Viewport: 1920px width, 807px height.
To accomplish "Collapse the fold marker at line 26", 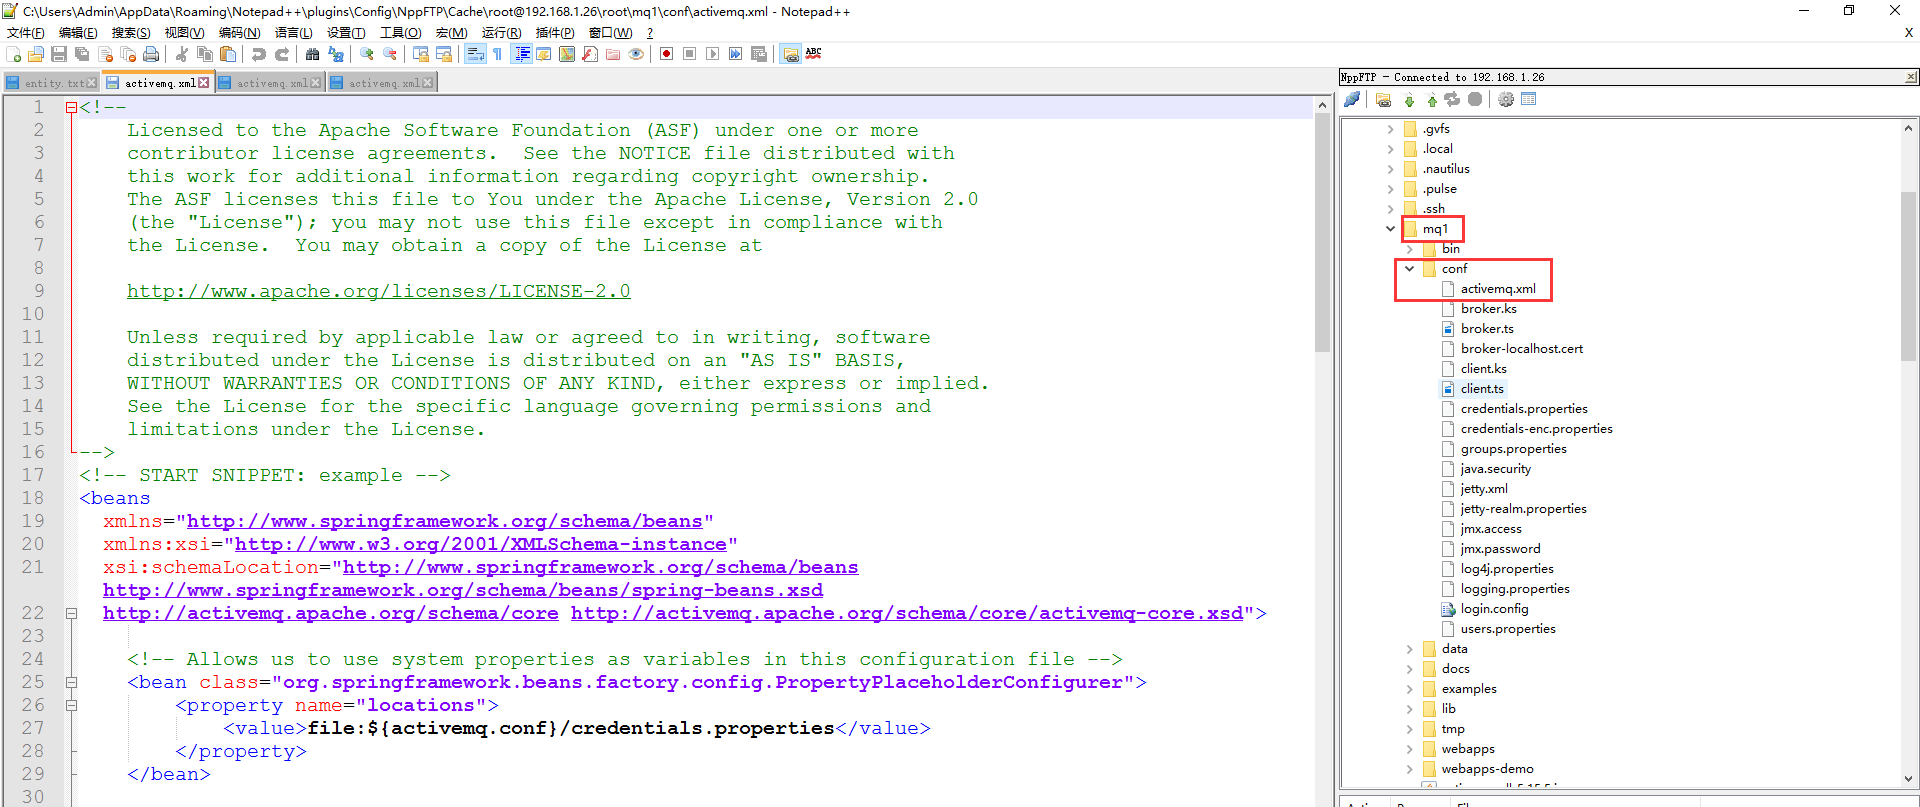I will pos(71,705).
